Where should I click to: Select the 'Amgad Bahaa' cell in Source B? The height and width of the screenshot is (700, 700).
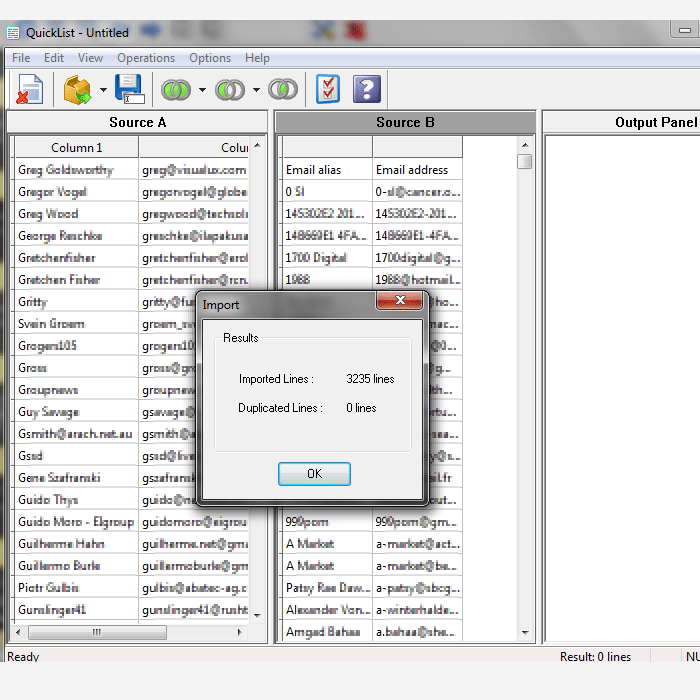click(x=327, y=632)
